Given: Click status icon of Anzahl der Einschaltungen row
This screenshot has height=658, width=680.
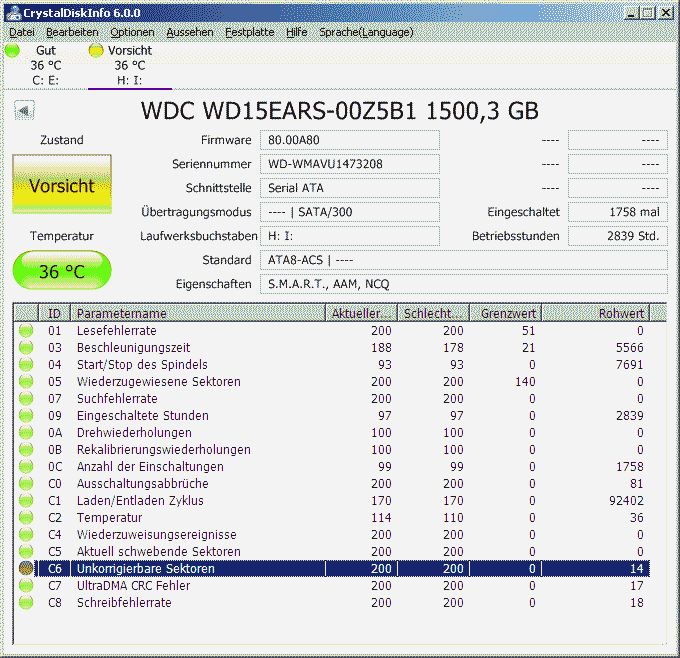Looking at the screenshot, I should click(x=26, y=467).
